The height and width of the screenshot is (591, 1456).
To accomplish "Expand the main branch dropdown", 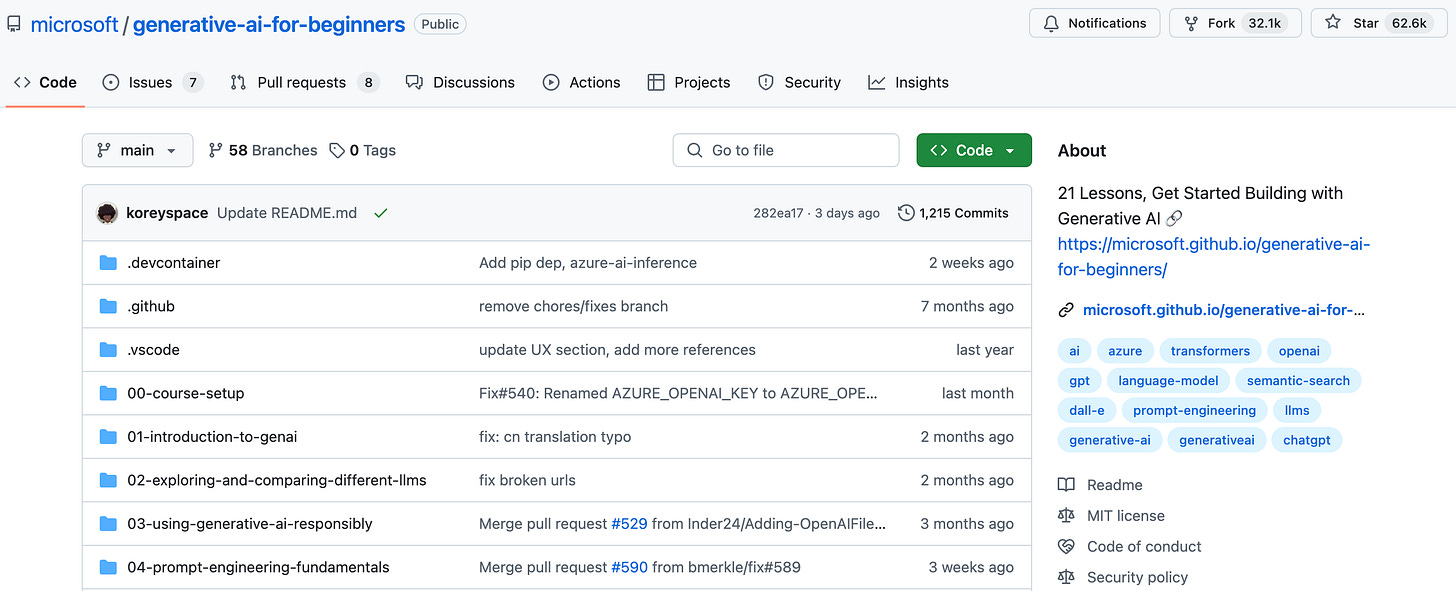I will (137, 150).
